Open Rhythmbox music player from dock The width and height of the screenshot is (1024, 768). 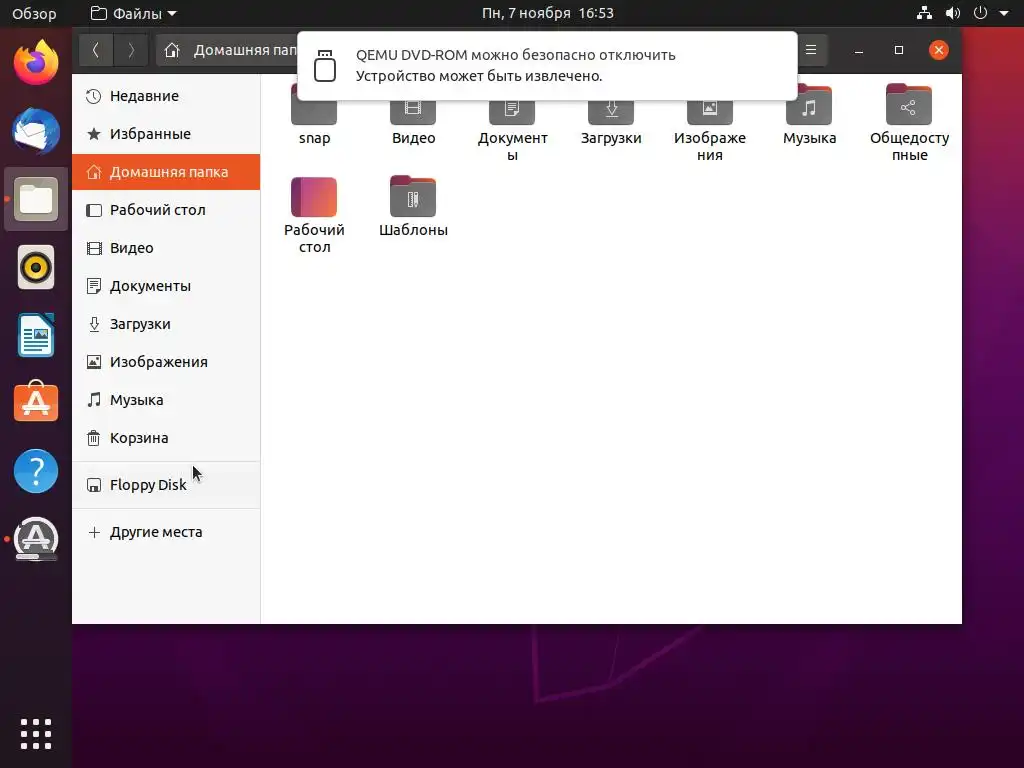coord(36,267)
